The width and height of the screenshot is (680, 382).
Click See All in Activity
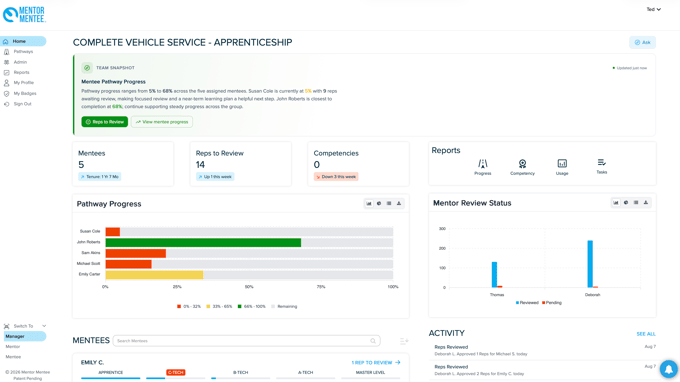pyautogui.click(x=646, y=334)
